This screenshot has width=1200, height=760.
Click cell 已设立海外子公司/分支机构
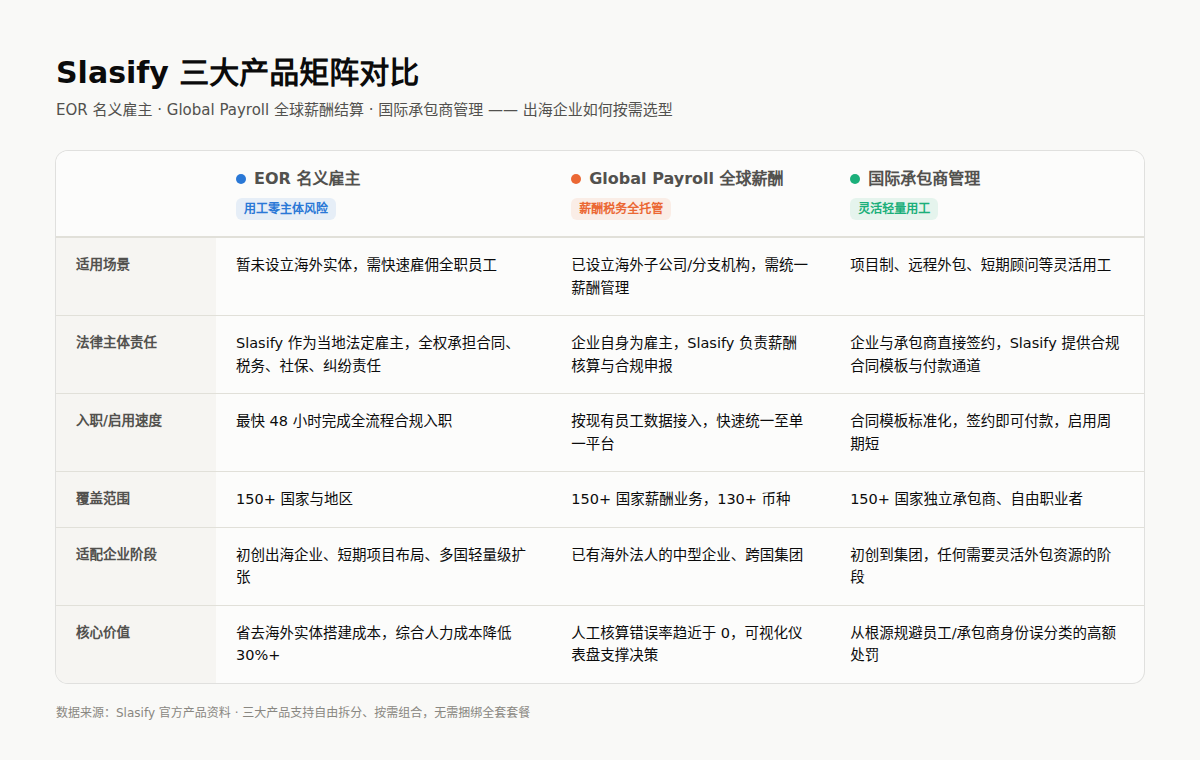point(690,276)
